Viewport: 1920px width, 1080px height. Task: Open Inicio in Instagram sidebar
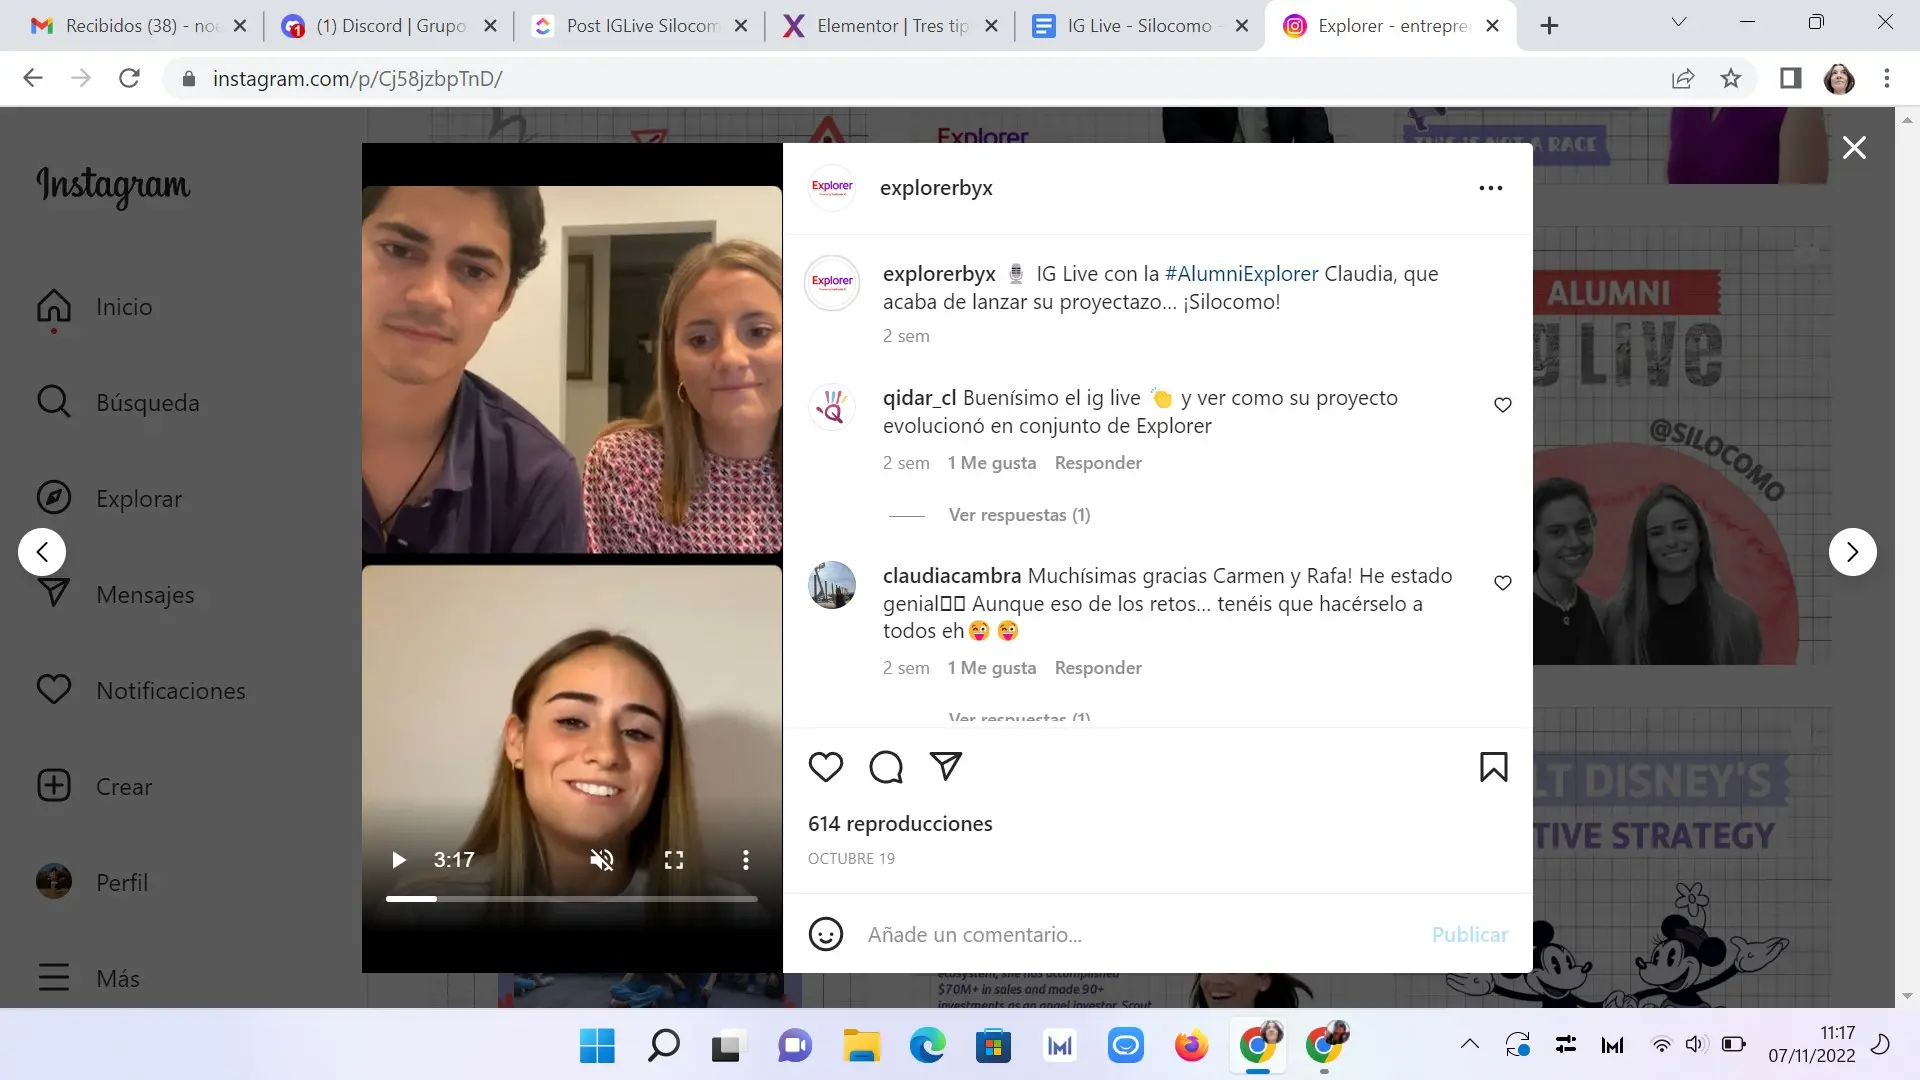pos(95,307)
